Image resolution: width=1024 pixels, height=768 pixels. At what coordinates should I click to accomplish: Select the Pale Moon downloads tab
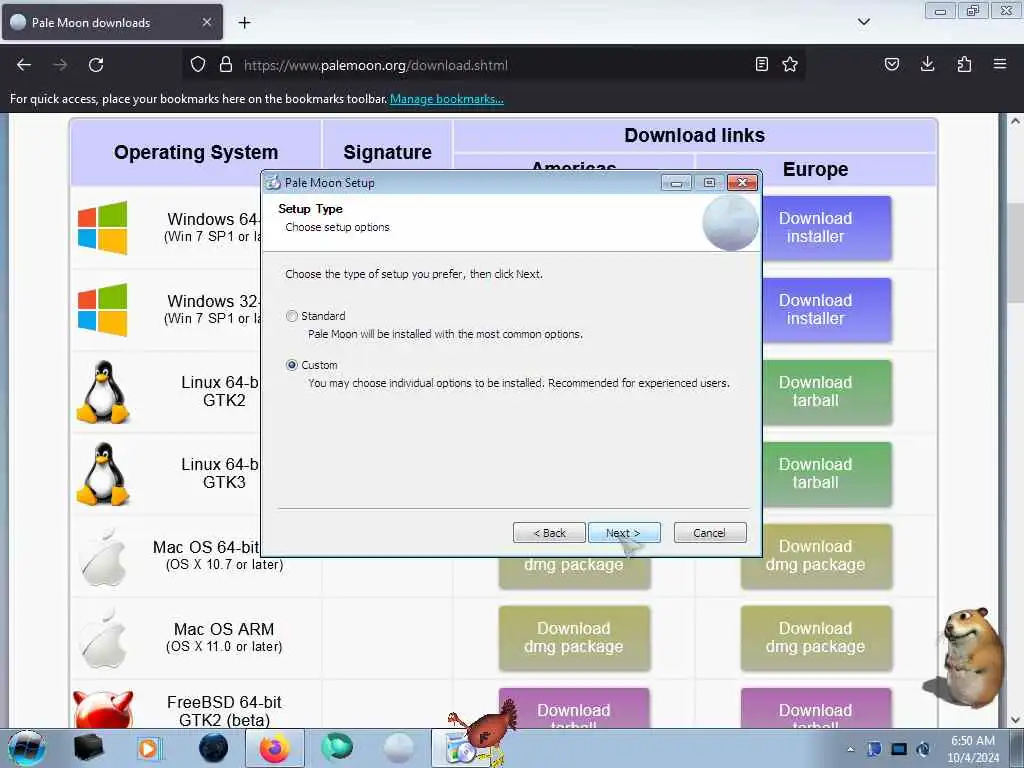pos(112,22)
